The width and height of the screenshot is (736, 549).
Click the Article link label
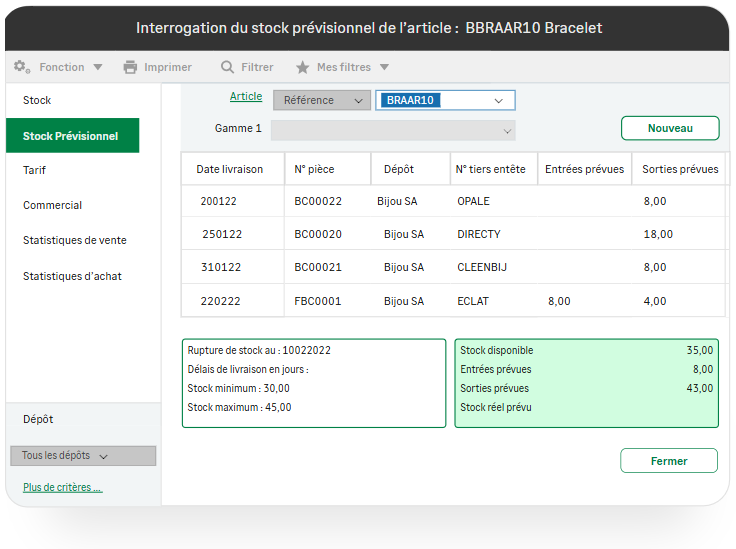[246, 97]
